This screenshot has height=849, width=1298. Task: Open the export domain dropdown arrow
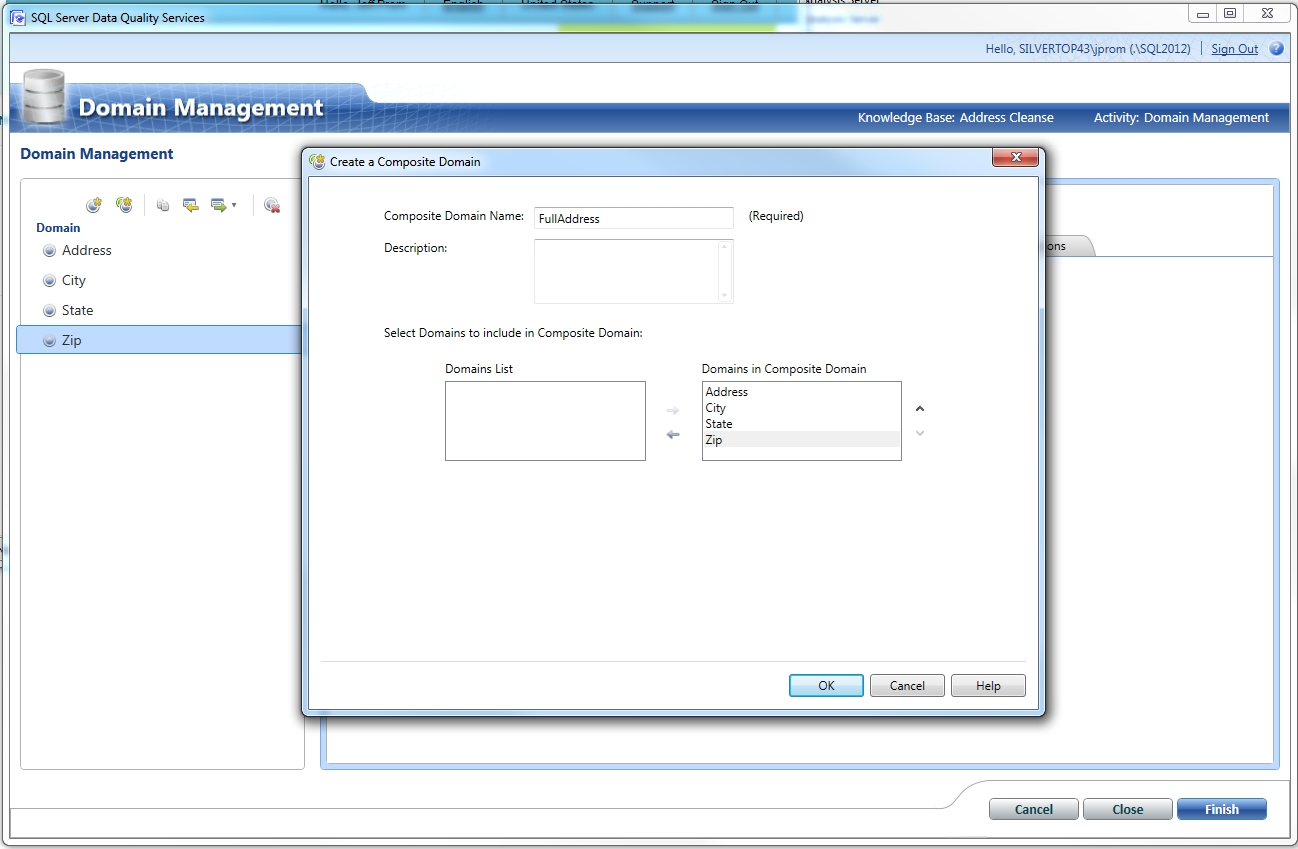(234, 205)
